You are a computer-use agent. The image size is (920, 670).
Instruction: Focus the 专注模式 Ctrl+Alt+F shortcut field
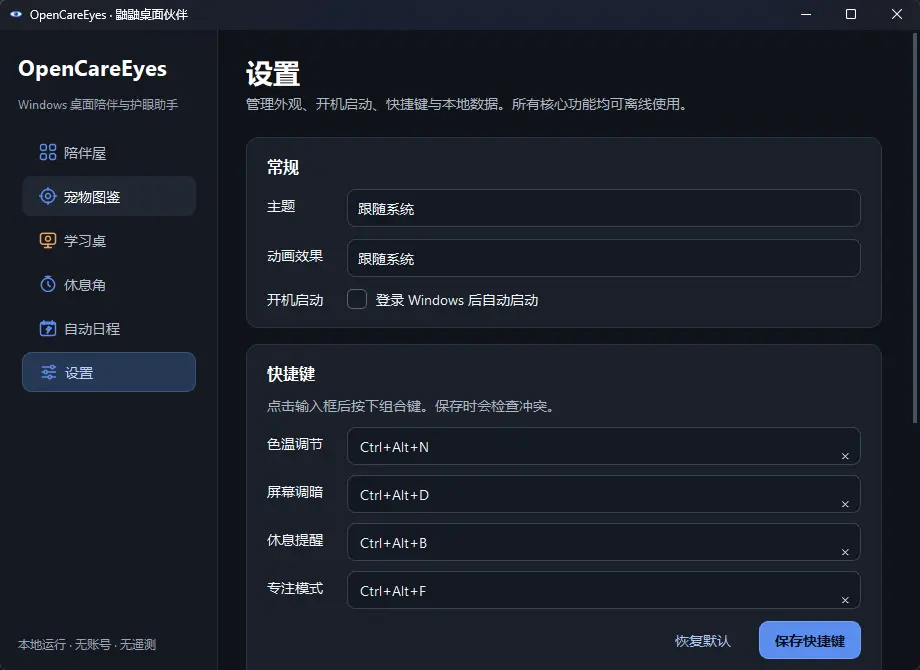[604, 591]
